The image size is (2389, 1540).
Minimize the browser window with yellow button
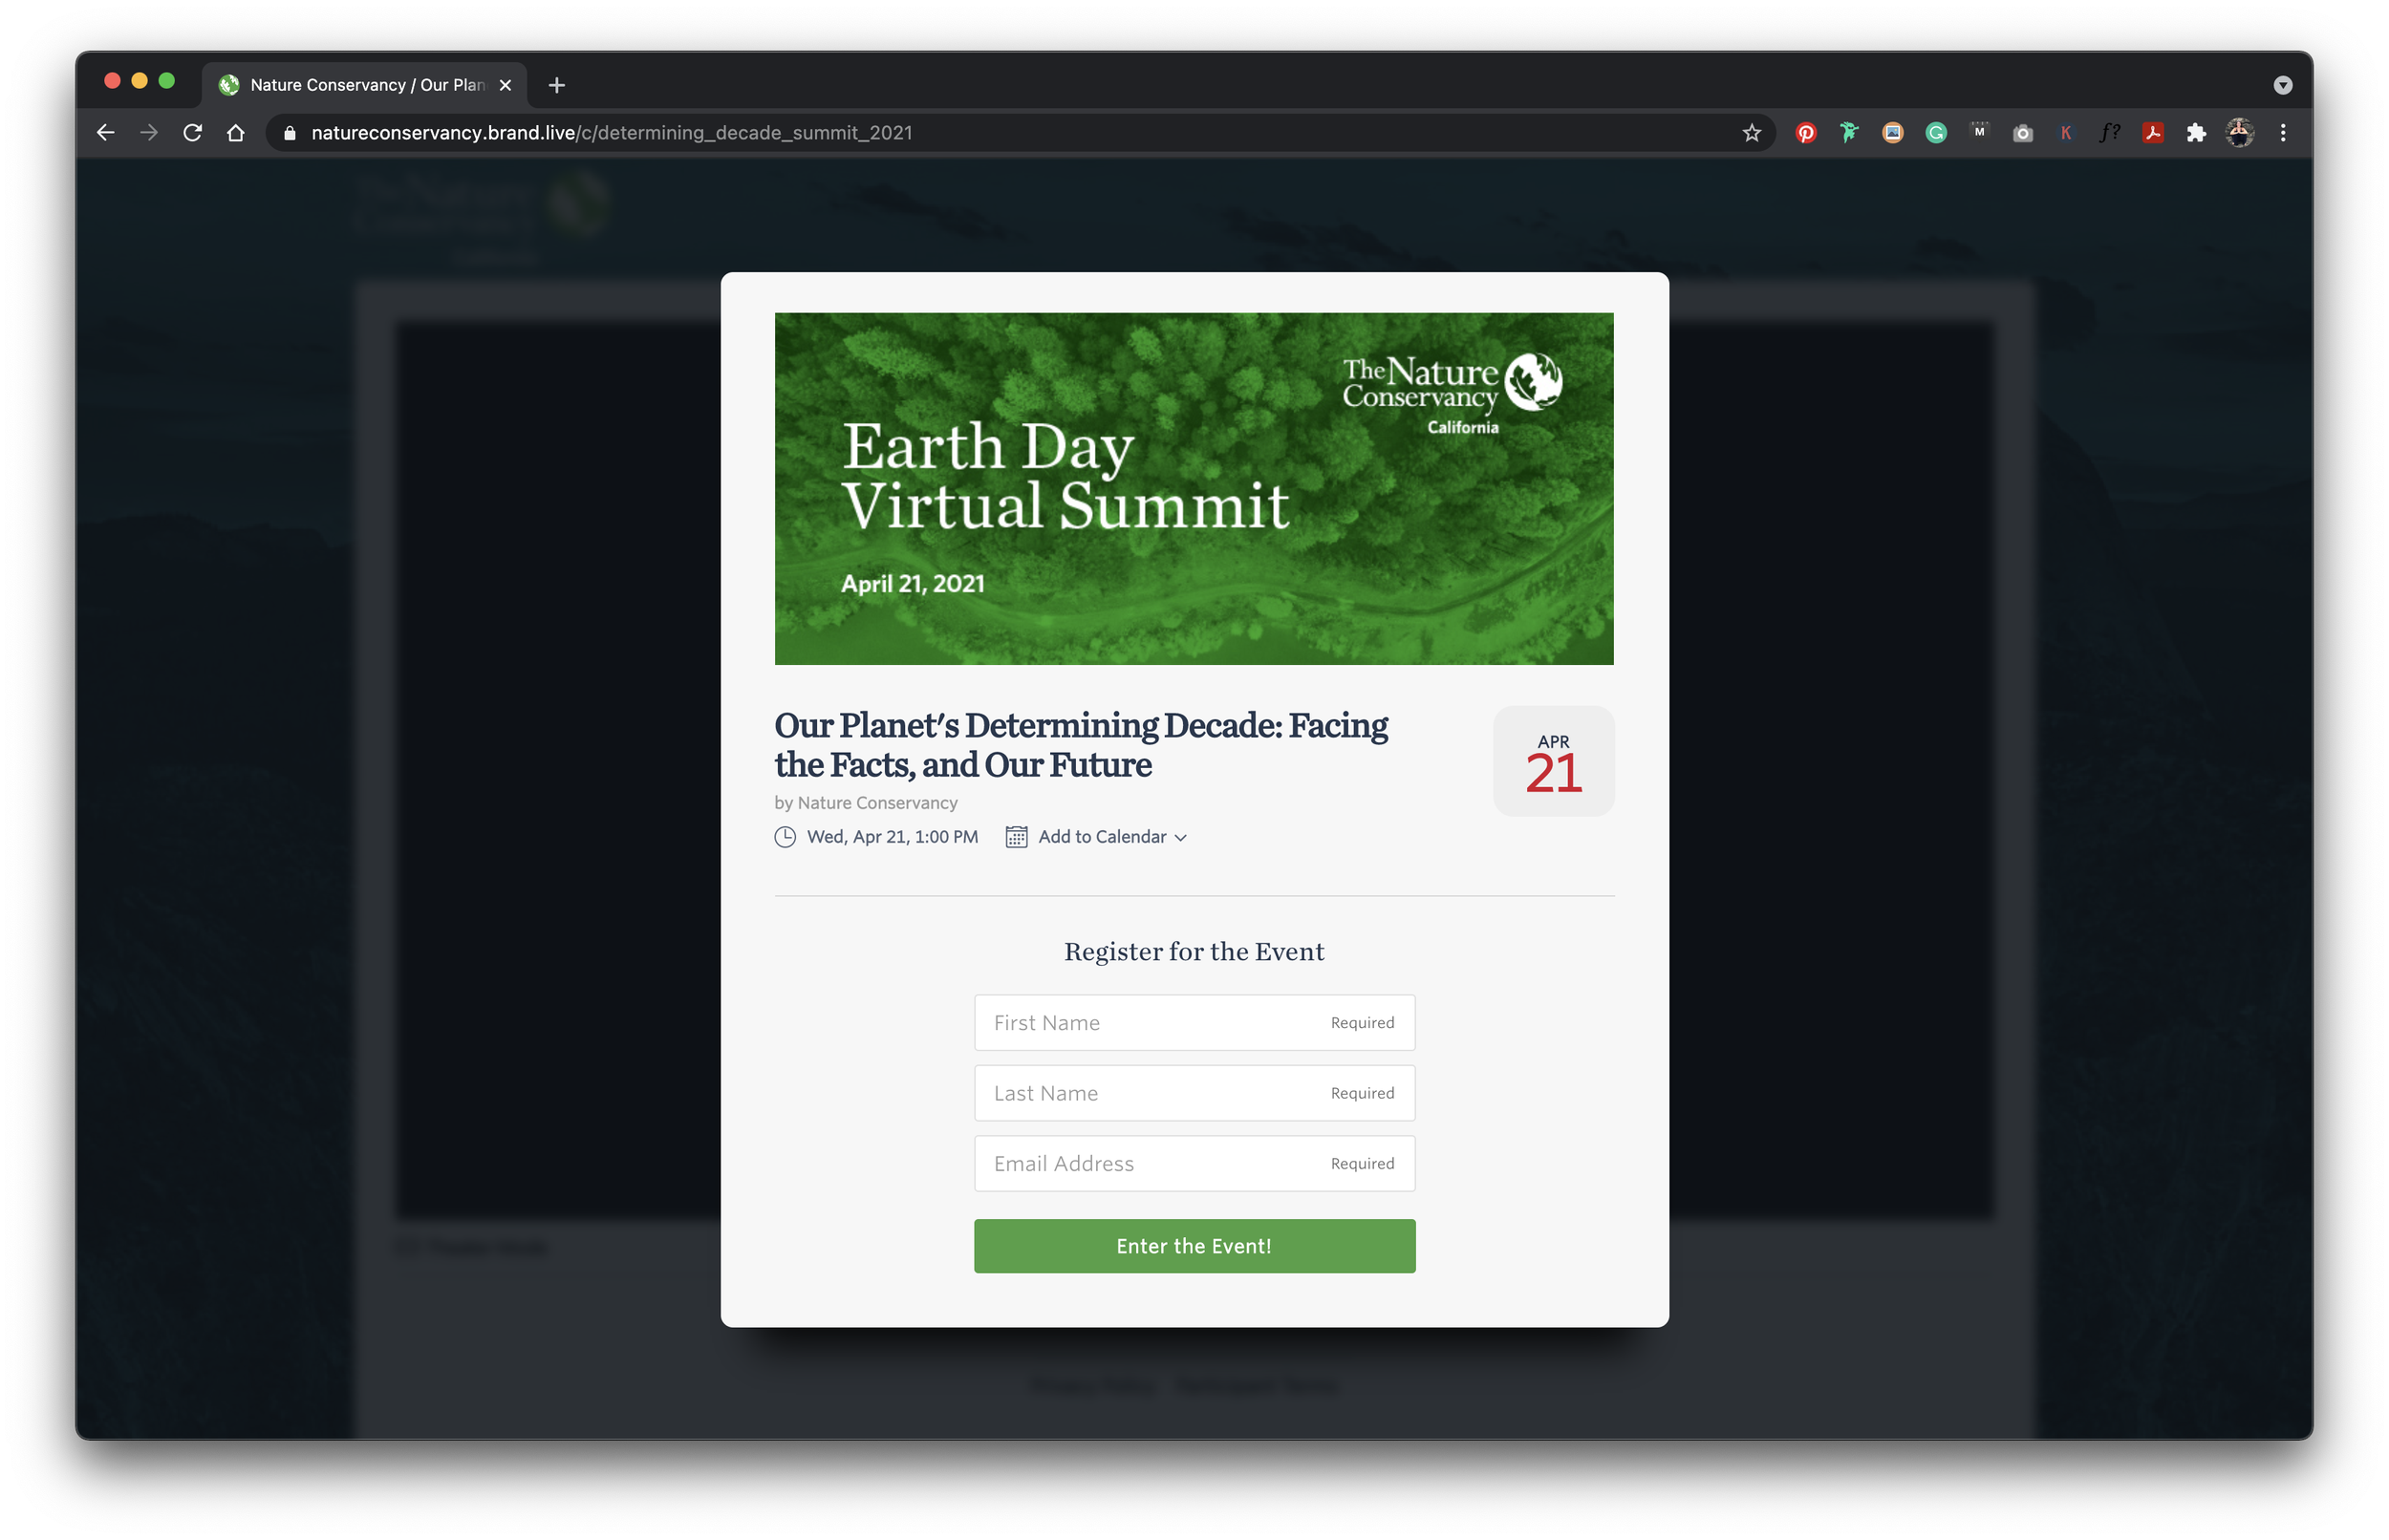coord(140,81)
